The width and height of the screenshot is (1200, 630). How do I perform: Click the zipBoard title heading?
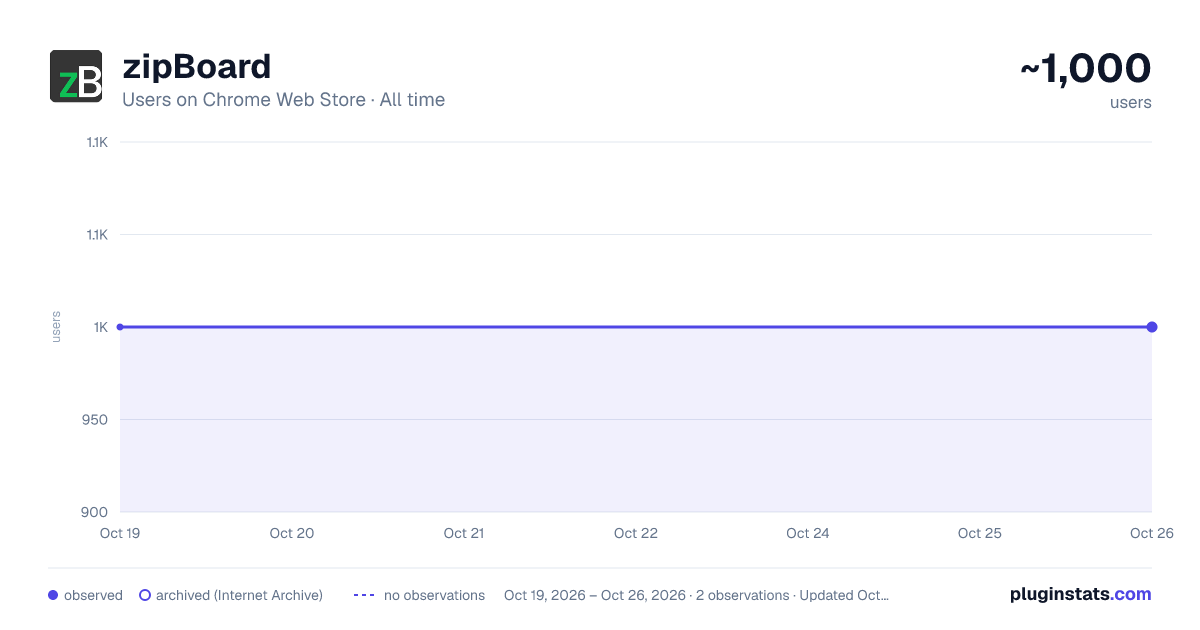(x=196, y=67)
